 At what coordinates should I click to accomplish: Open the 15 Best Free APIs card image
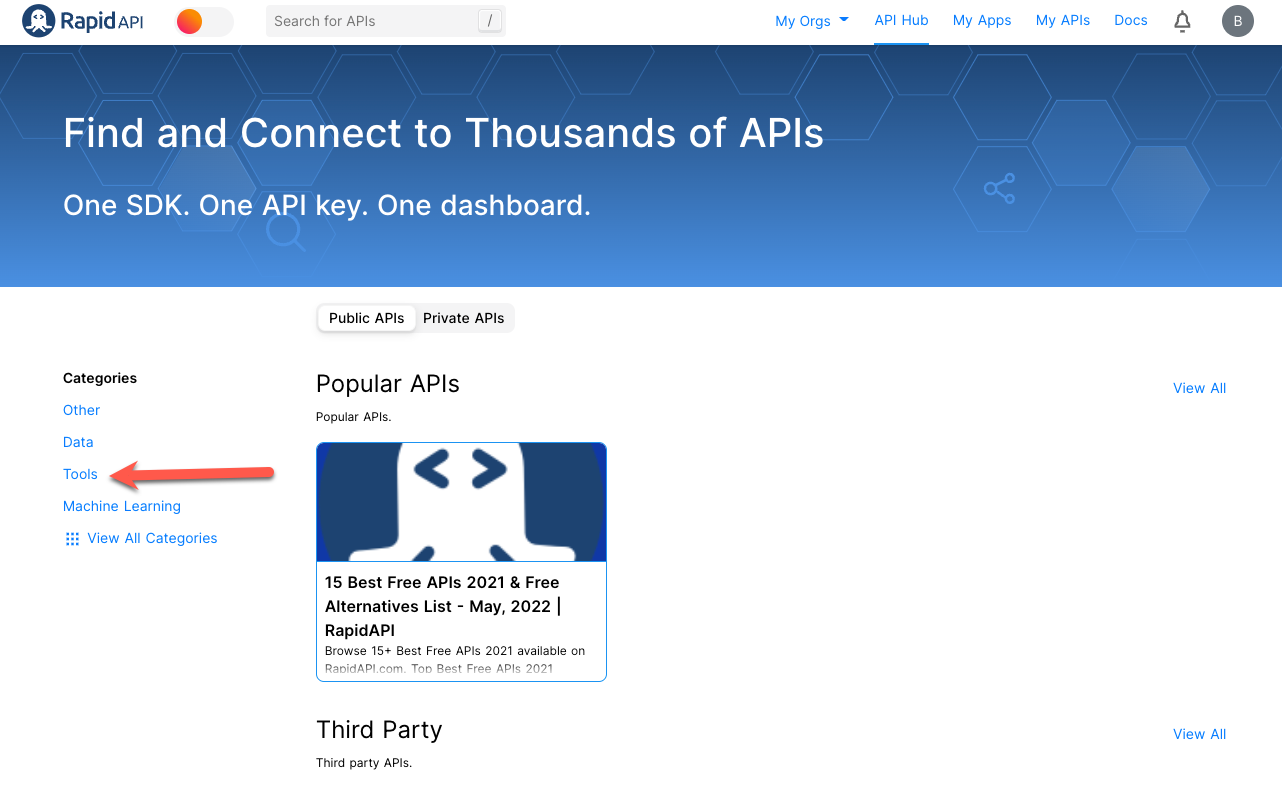click(461, 502)
